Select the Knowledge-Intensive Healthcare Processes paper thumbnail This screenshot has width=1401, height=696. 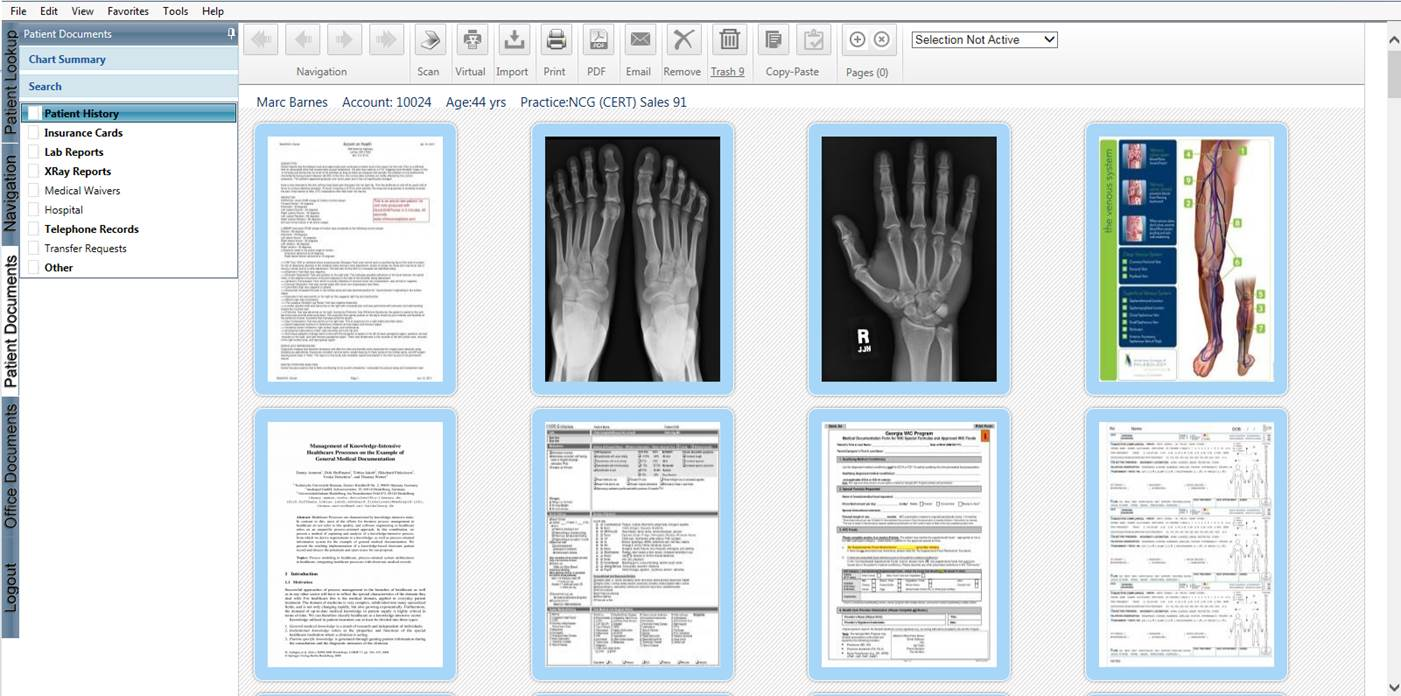tap(355, 544)
